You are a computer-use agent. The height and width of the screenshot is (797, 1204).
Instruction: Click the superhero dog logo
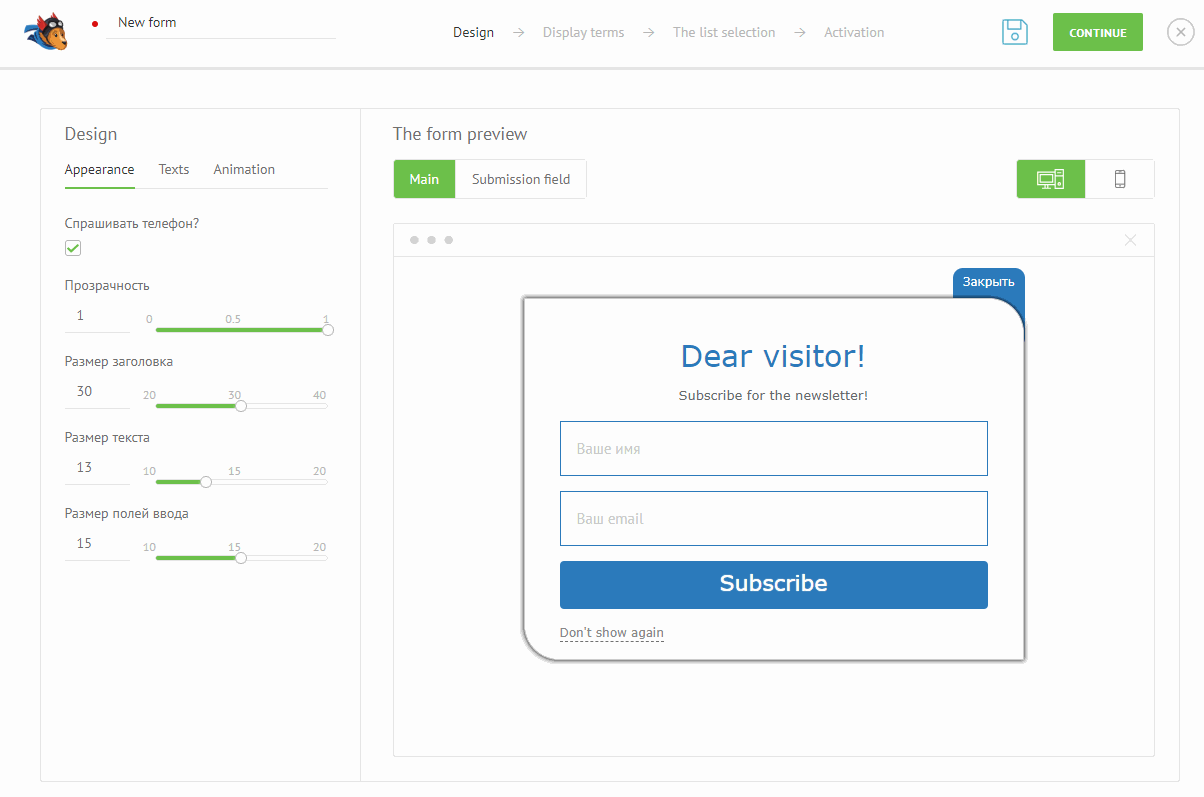coord(46,32)
